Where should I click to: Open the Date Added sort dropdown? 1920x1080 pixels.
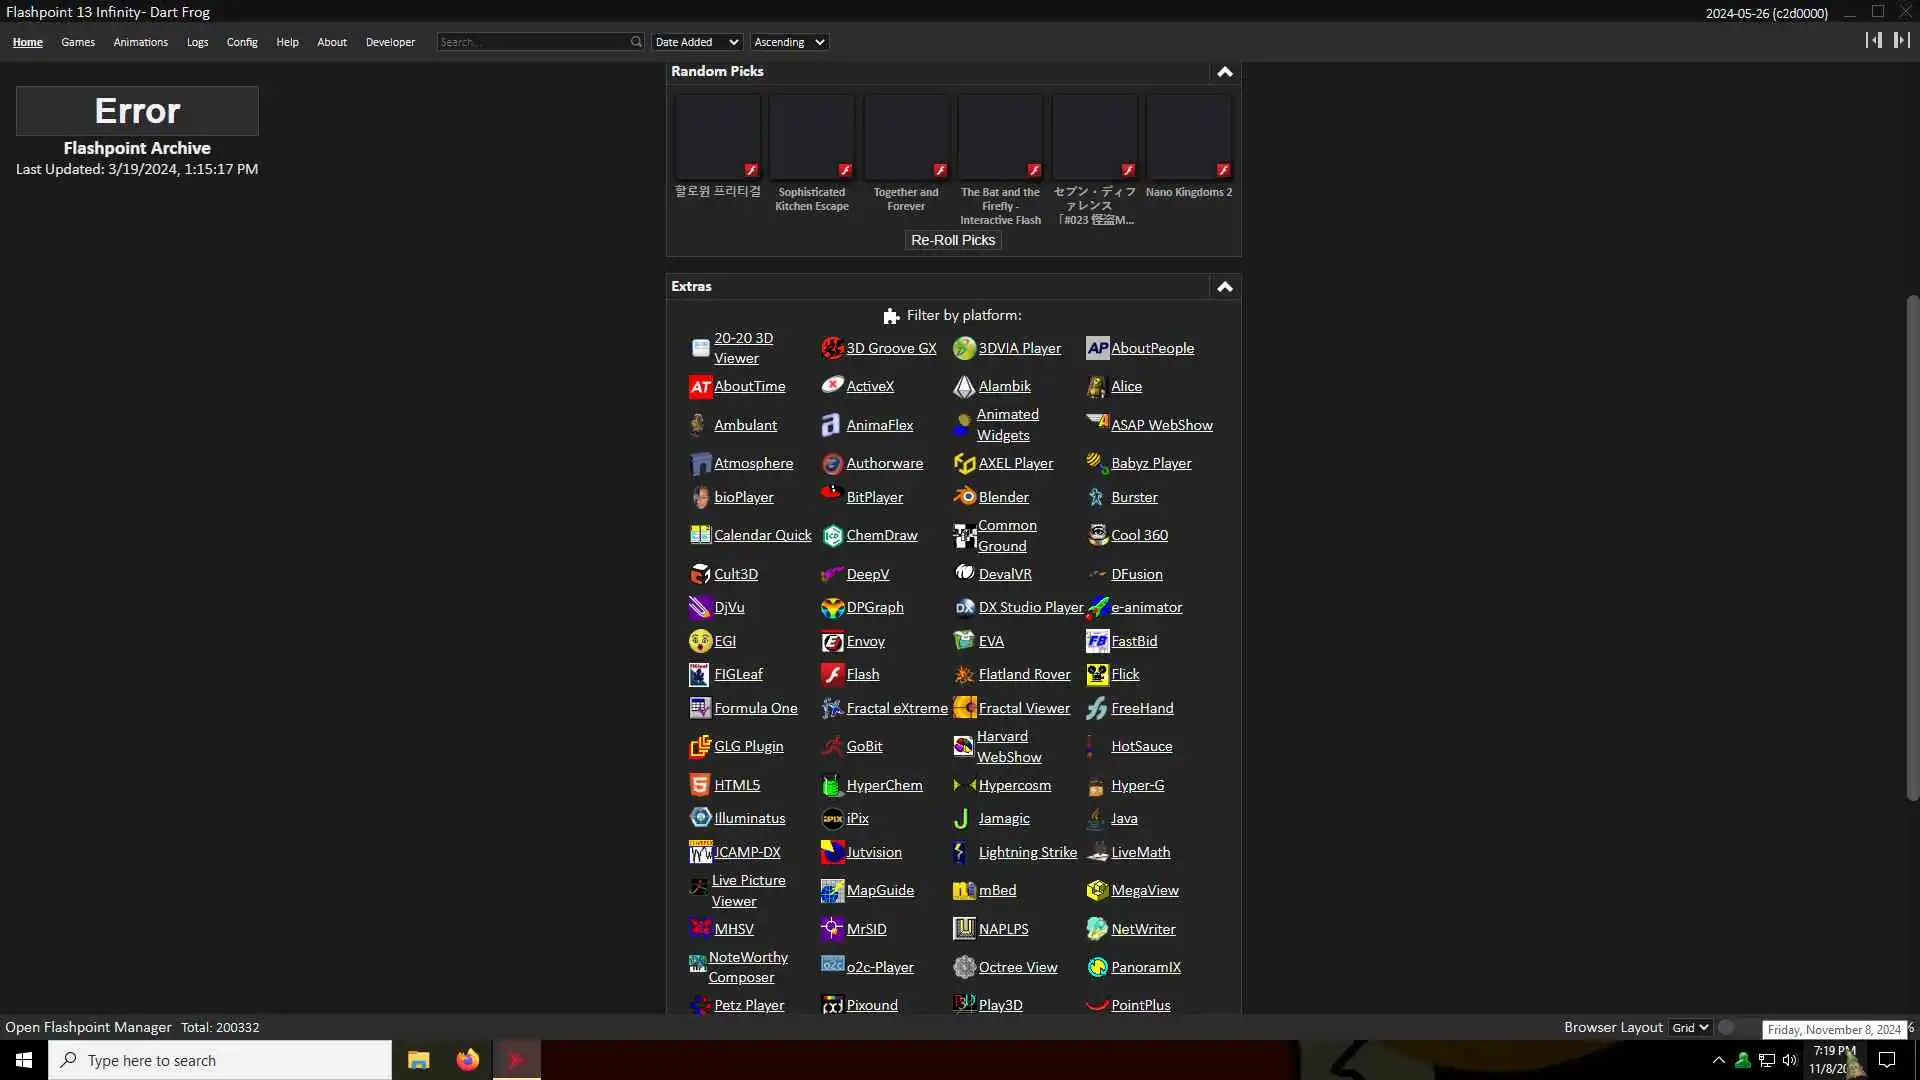[x=697, y=42]
